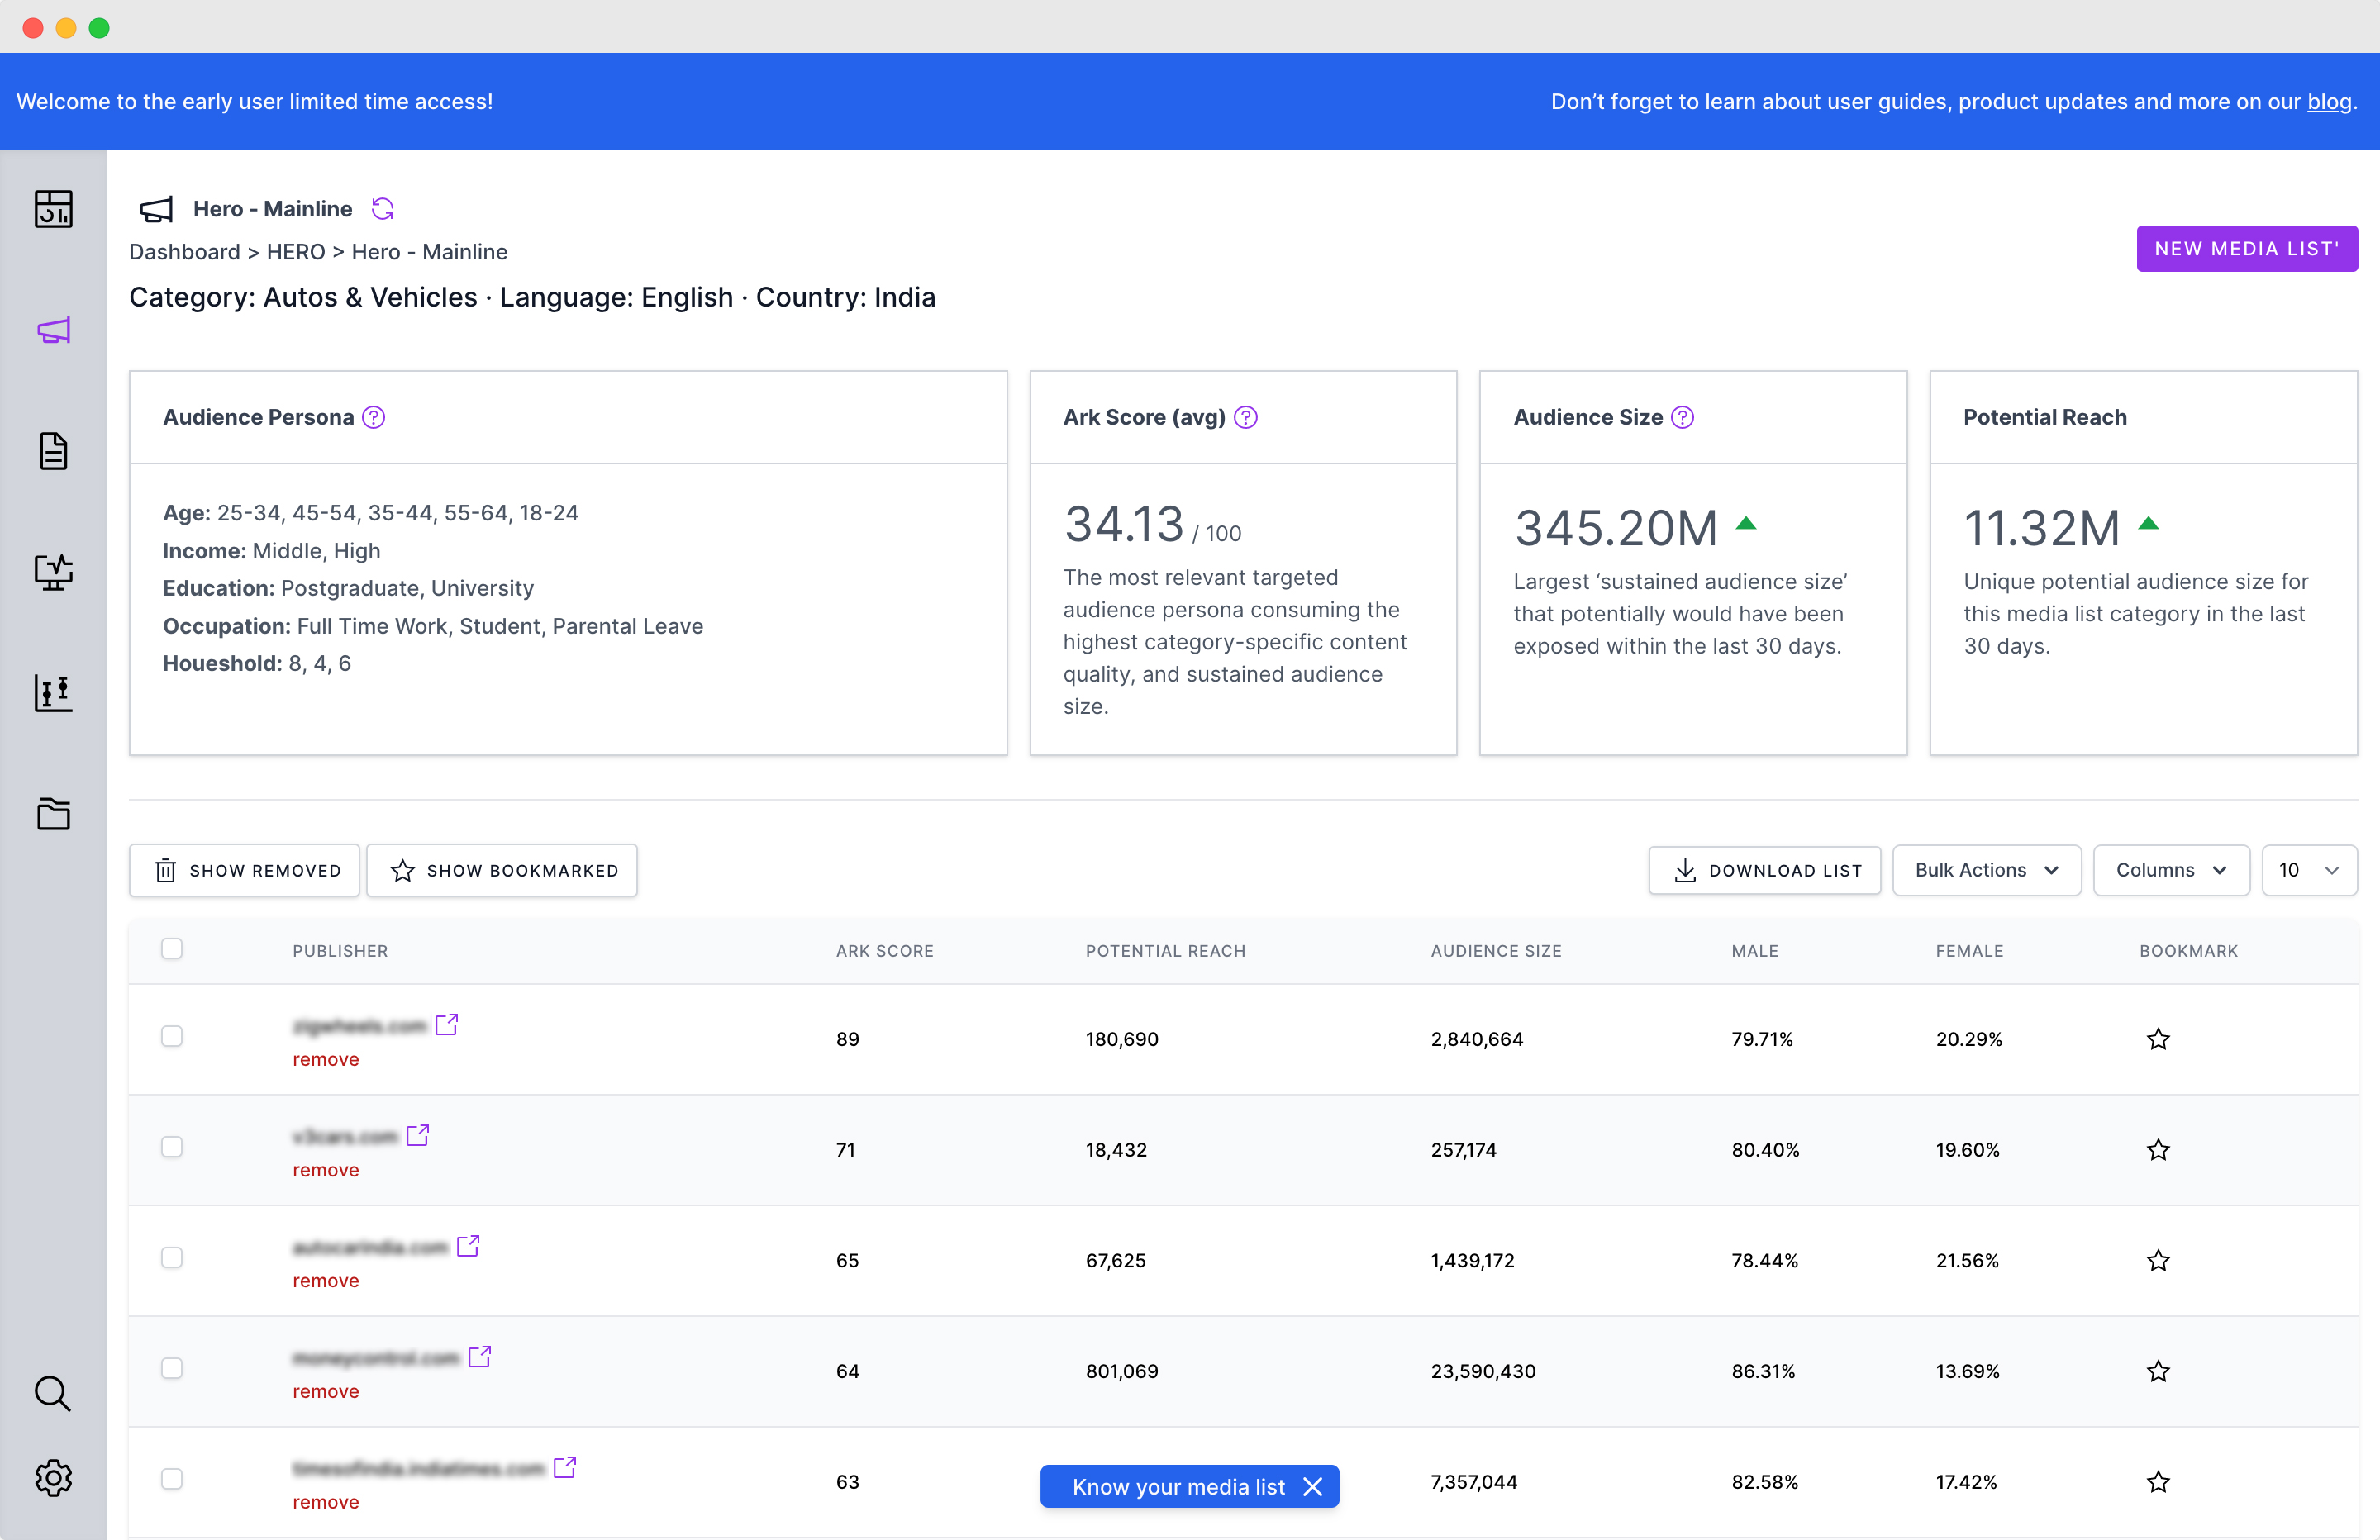Open settings gear in sidebar
The height and width of the screenshot is (1540, 2380).
point(53,1477)
